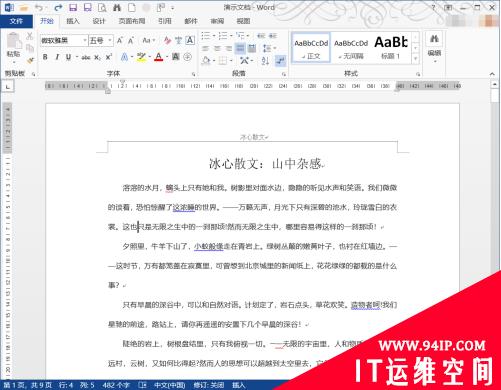This screenshot has height=390, width=501.
Task: Expand the styles gallery with bottom arrow
Action: click(415, 59)
